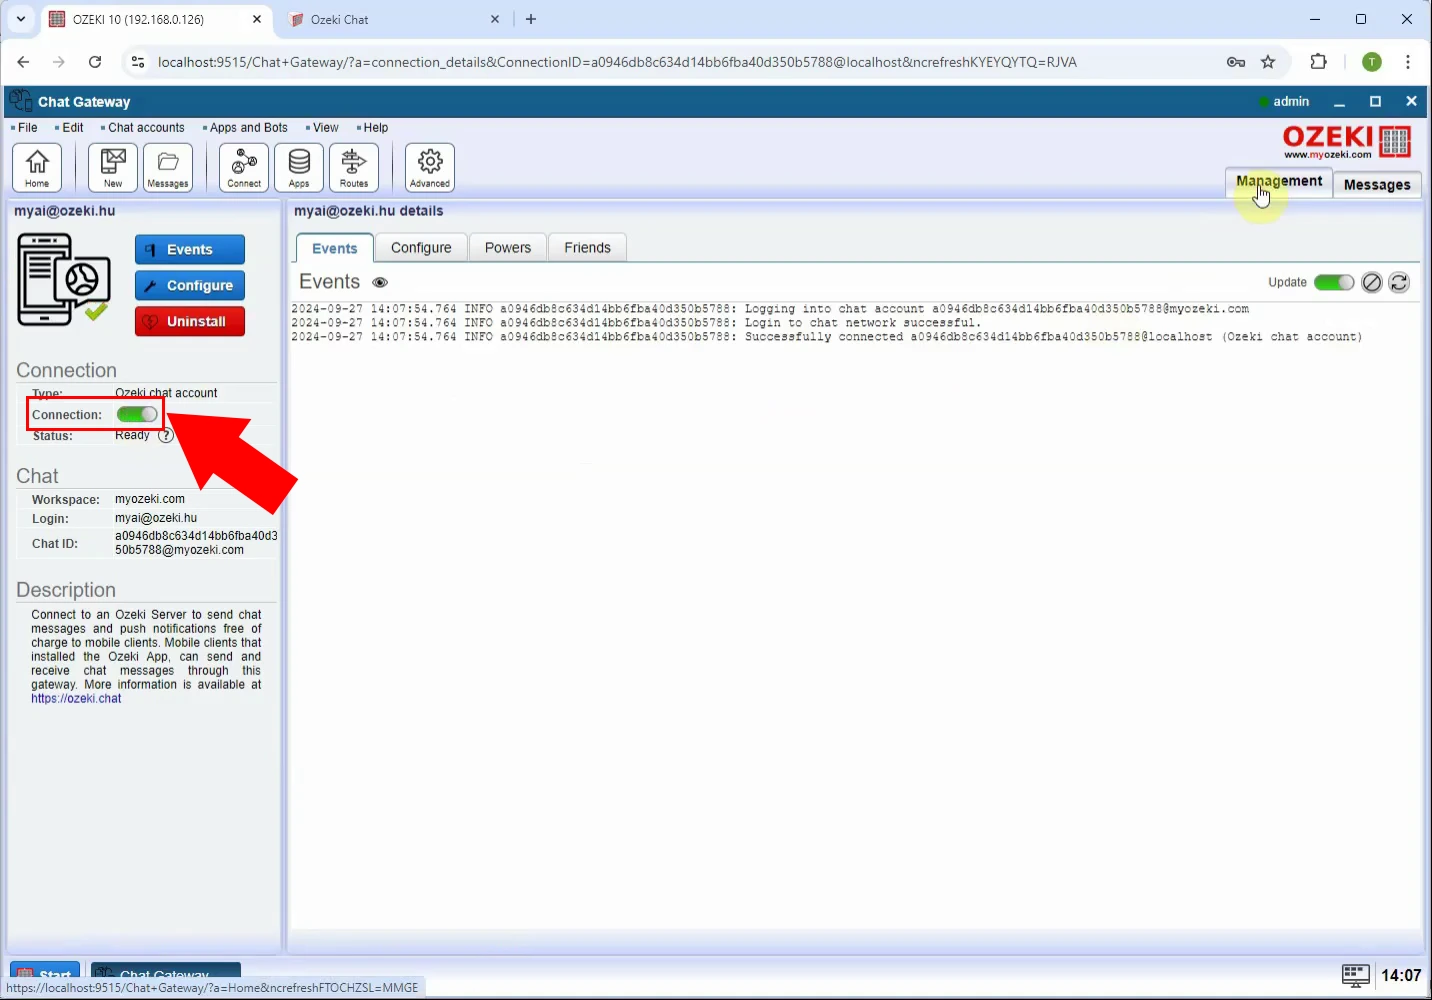Click the Start button in taskbar

click(x=45, y=970)
